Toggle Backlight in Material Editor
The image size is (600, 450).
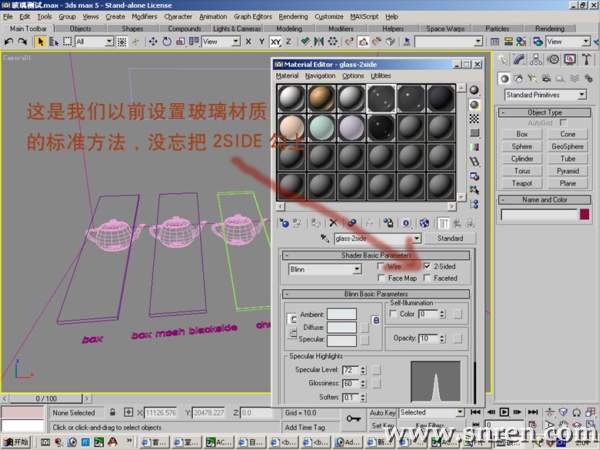(474, 104)
